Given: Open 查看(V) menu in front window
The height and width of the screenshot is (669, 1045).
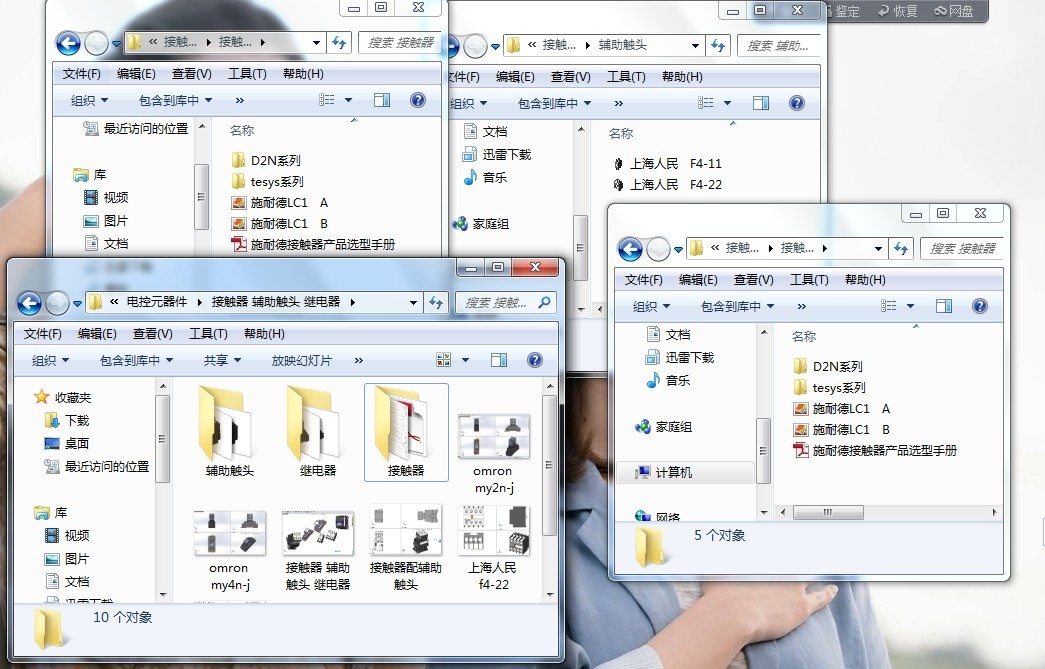Looking at the screenshot, I should [153, 334].
